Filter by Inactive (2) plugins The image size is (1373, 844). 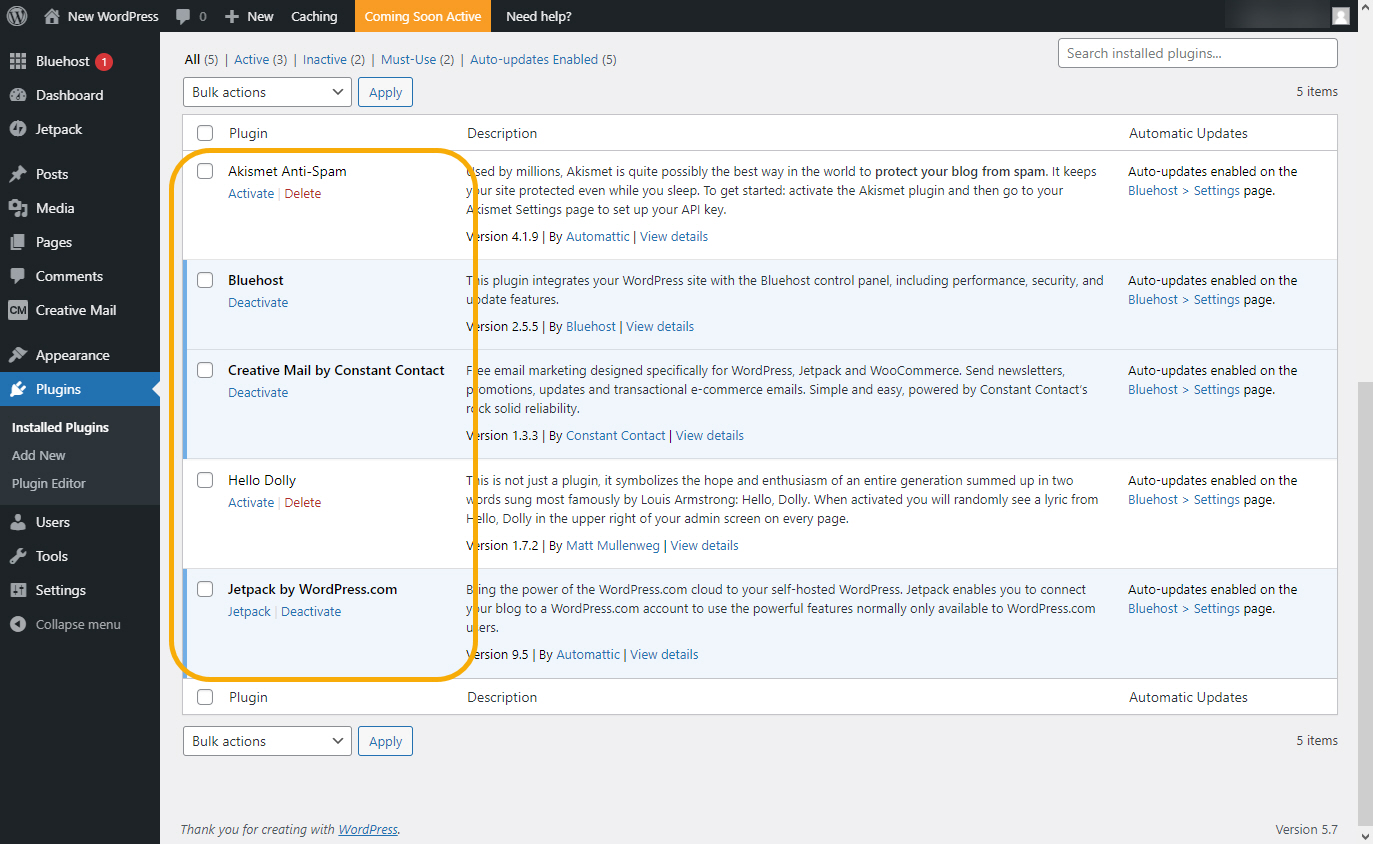click(334, 59)
